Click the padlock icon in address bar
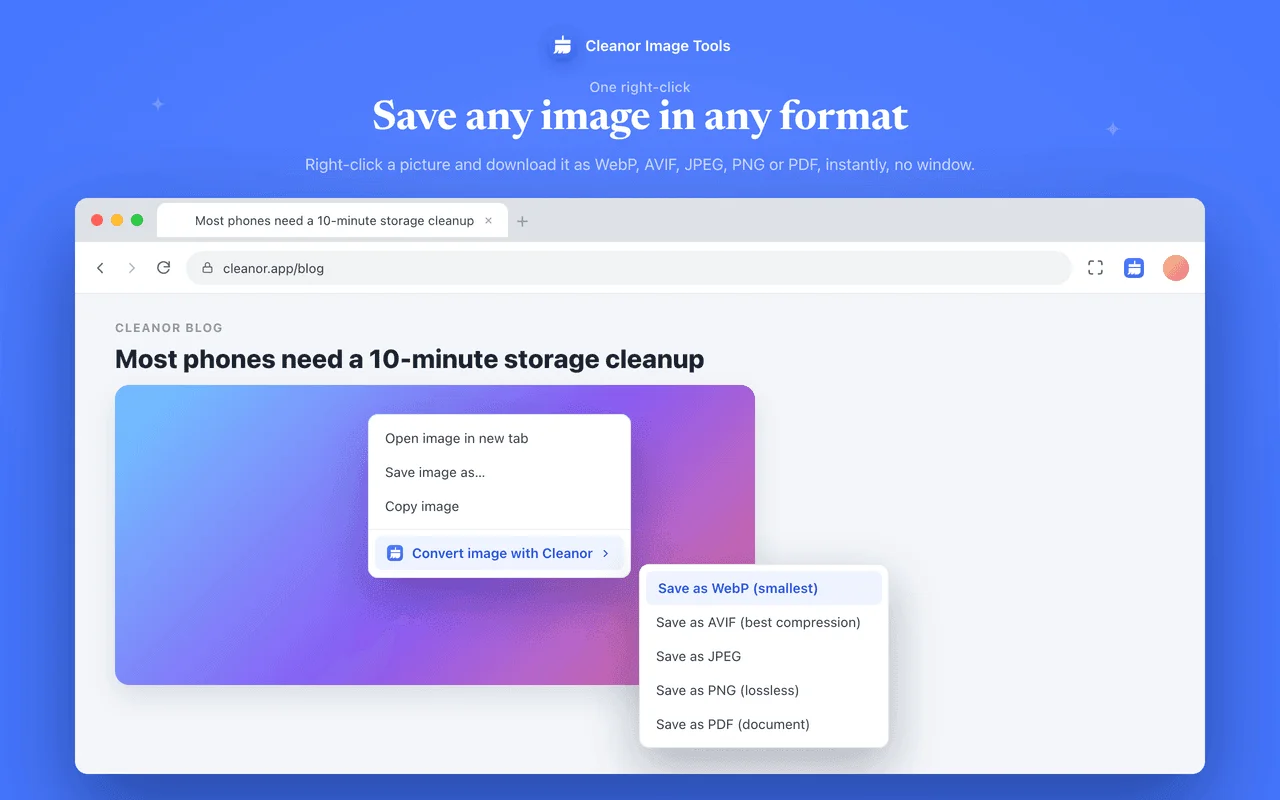The height and width of the screenshot is (800, 1280). pyautogui.click(x=208, y=268)
